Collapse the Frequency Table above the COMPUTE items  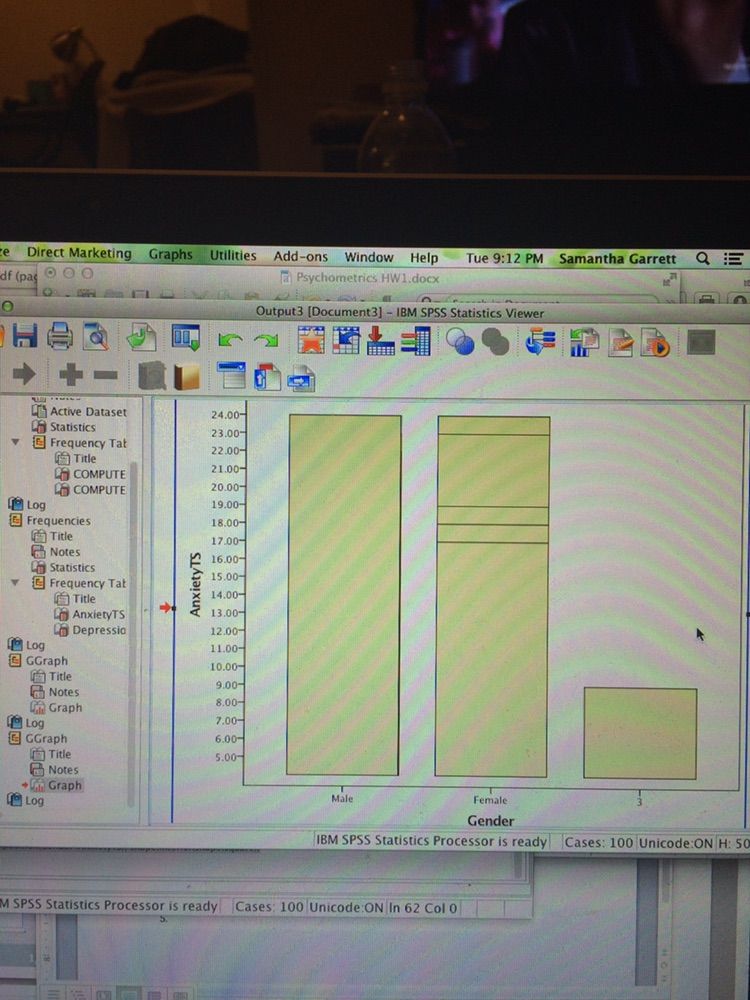(16, 442)
